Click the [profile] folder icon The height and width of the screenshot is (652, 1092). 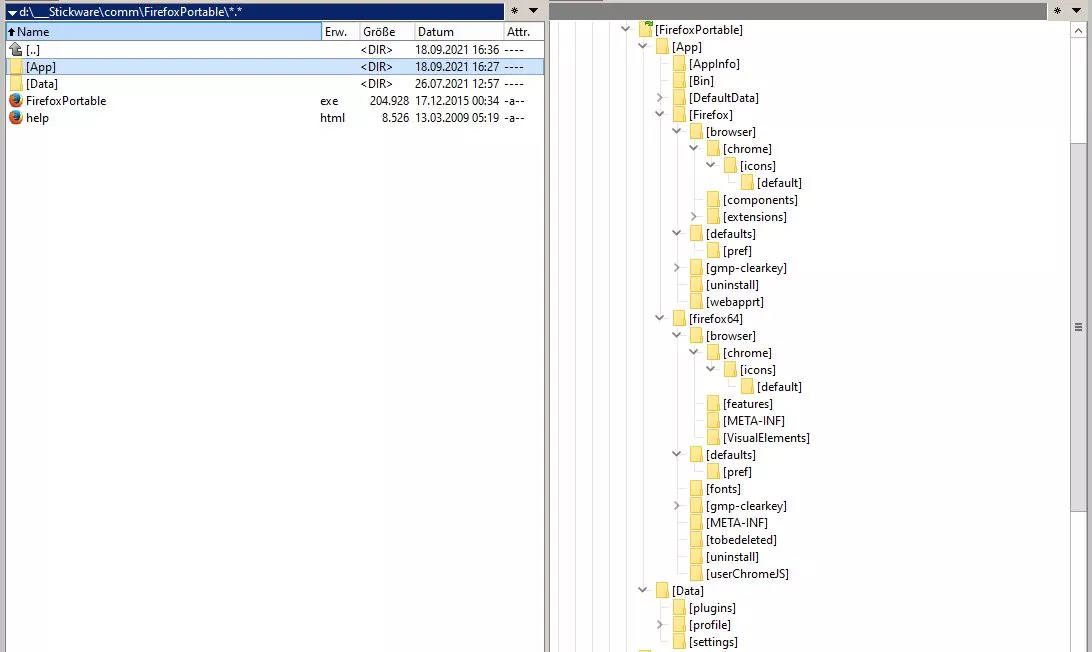point(679,625)
